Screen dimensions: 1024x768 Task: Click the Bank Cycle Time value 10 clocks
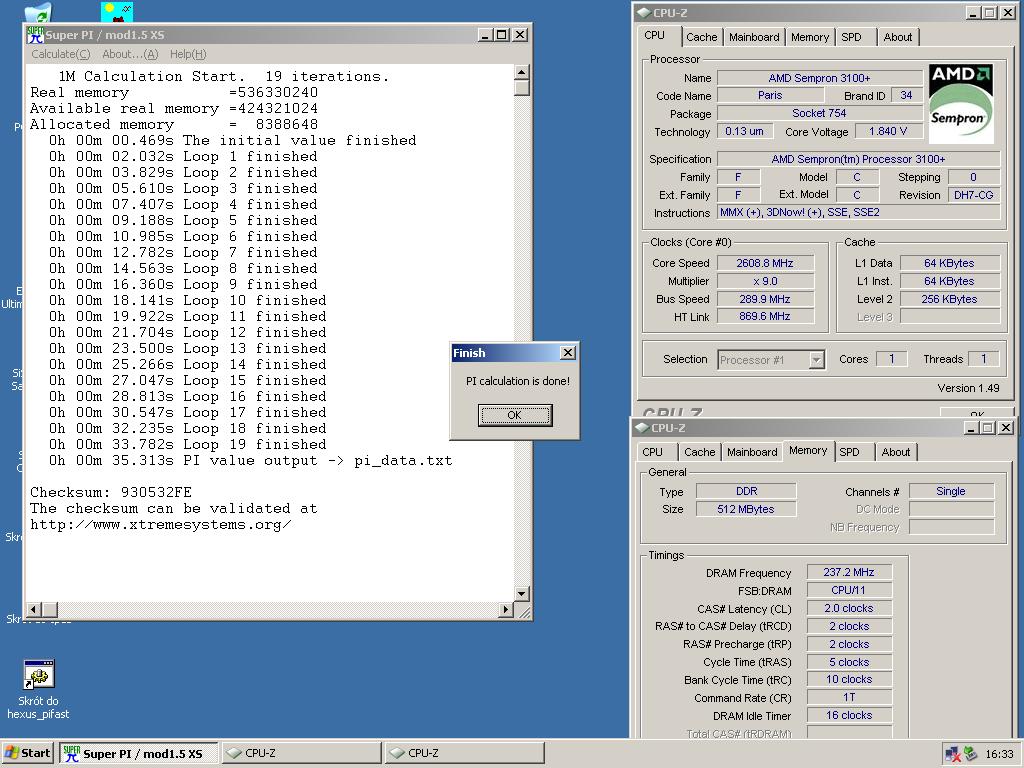[849, 679]
